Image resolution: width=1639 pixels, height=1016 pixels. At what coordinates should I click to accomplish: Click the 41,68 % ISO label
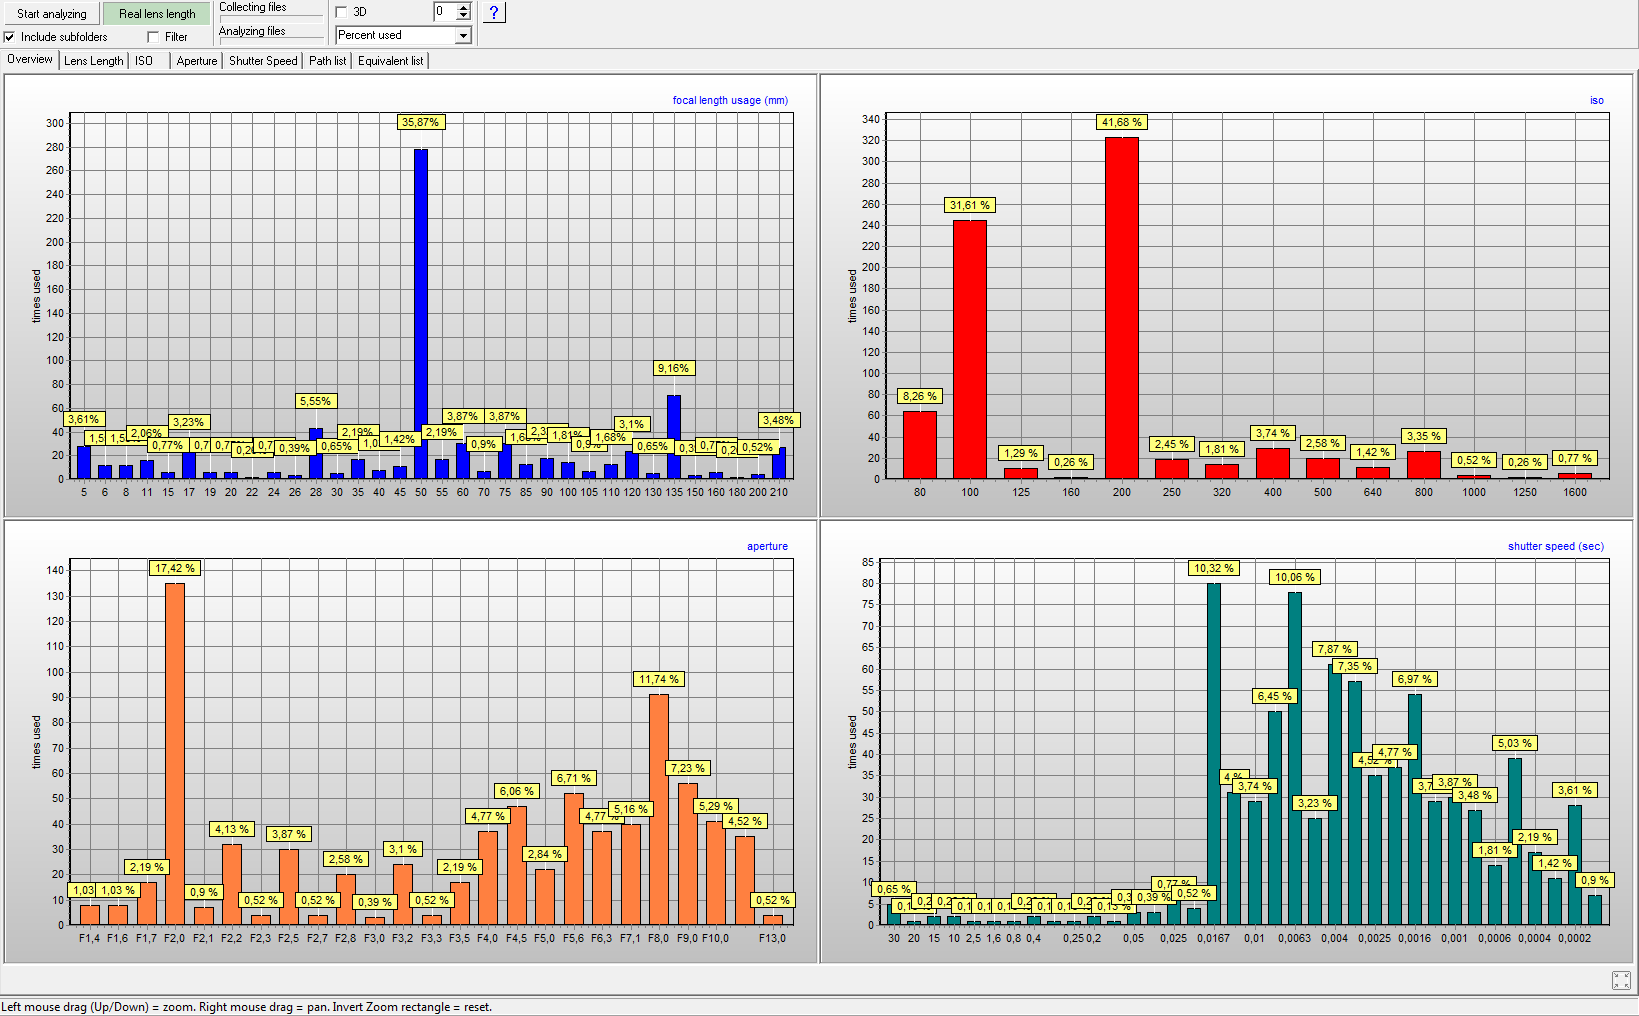tap(1121, 122)
